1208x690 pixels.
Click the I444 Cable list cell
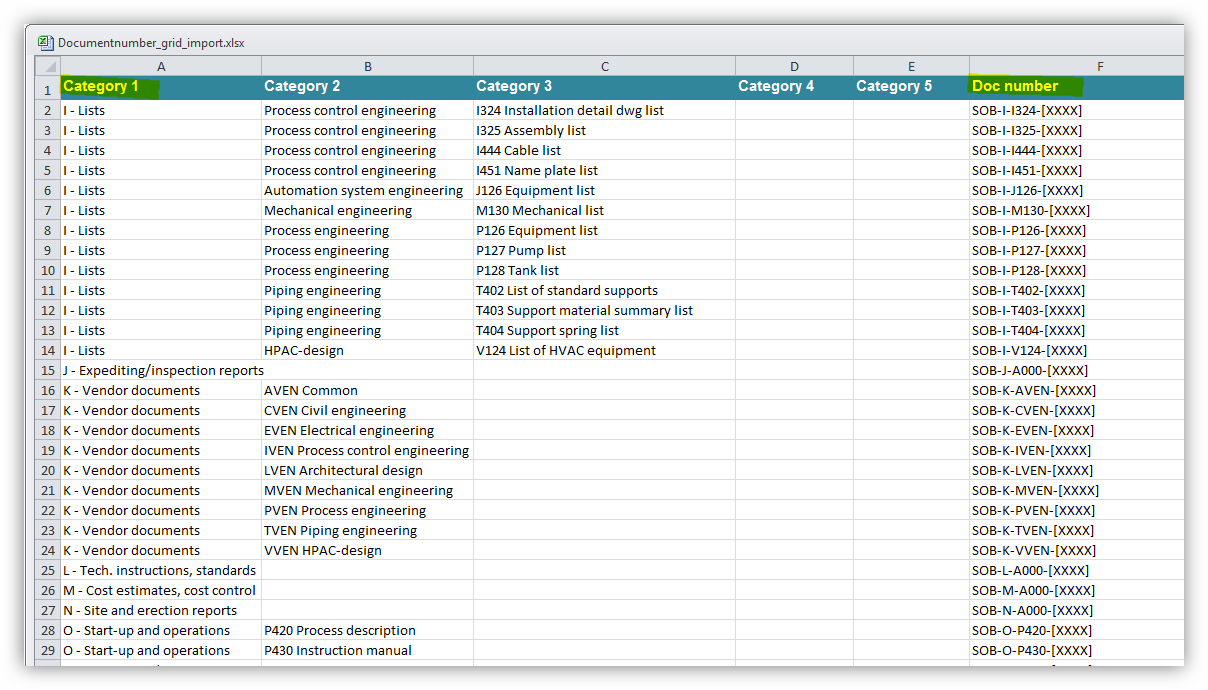tap(604, 150)
